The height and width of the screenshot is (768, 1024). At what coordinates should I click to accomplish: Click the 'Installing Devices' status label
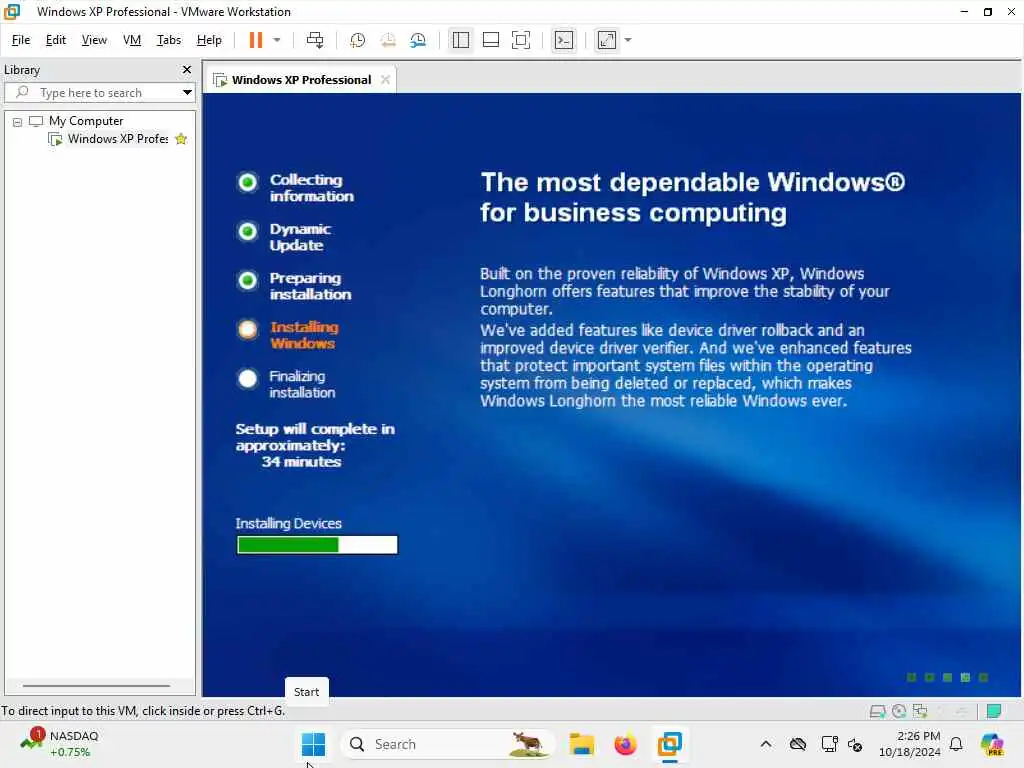(x=288, y=524)
